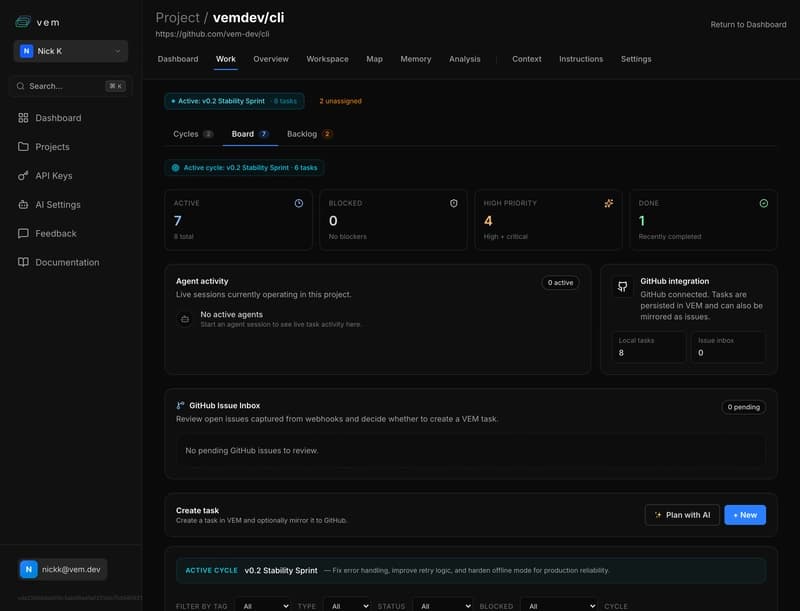Open the FILTER BY TAG dropdown
Viewport: 800px width, 611px height.
pos(263,606)
